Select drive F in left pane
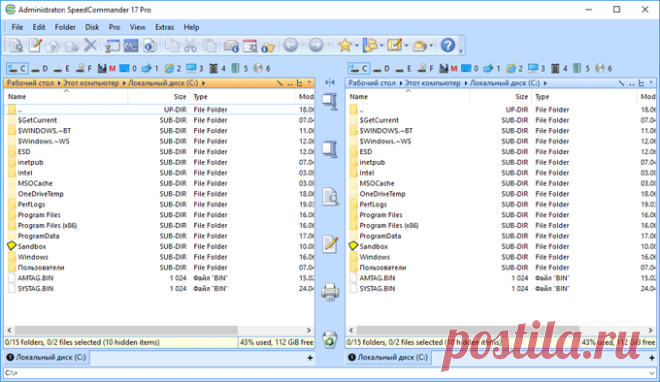 pos(84,68)
